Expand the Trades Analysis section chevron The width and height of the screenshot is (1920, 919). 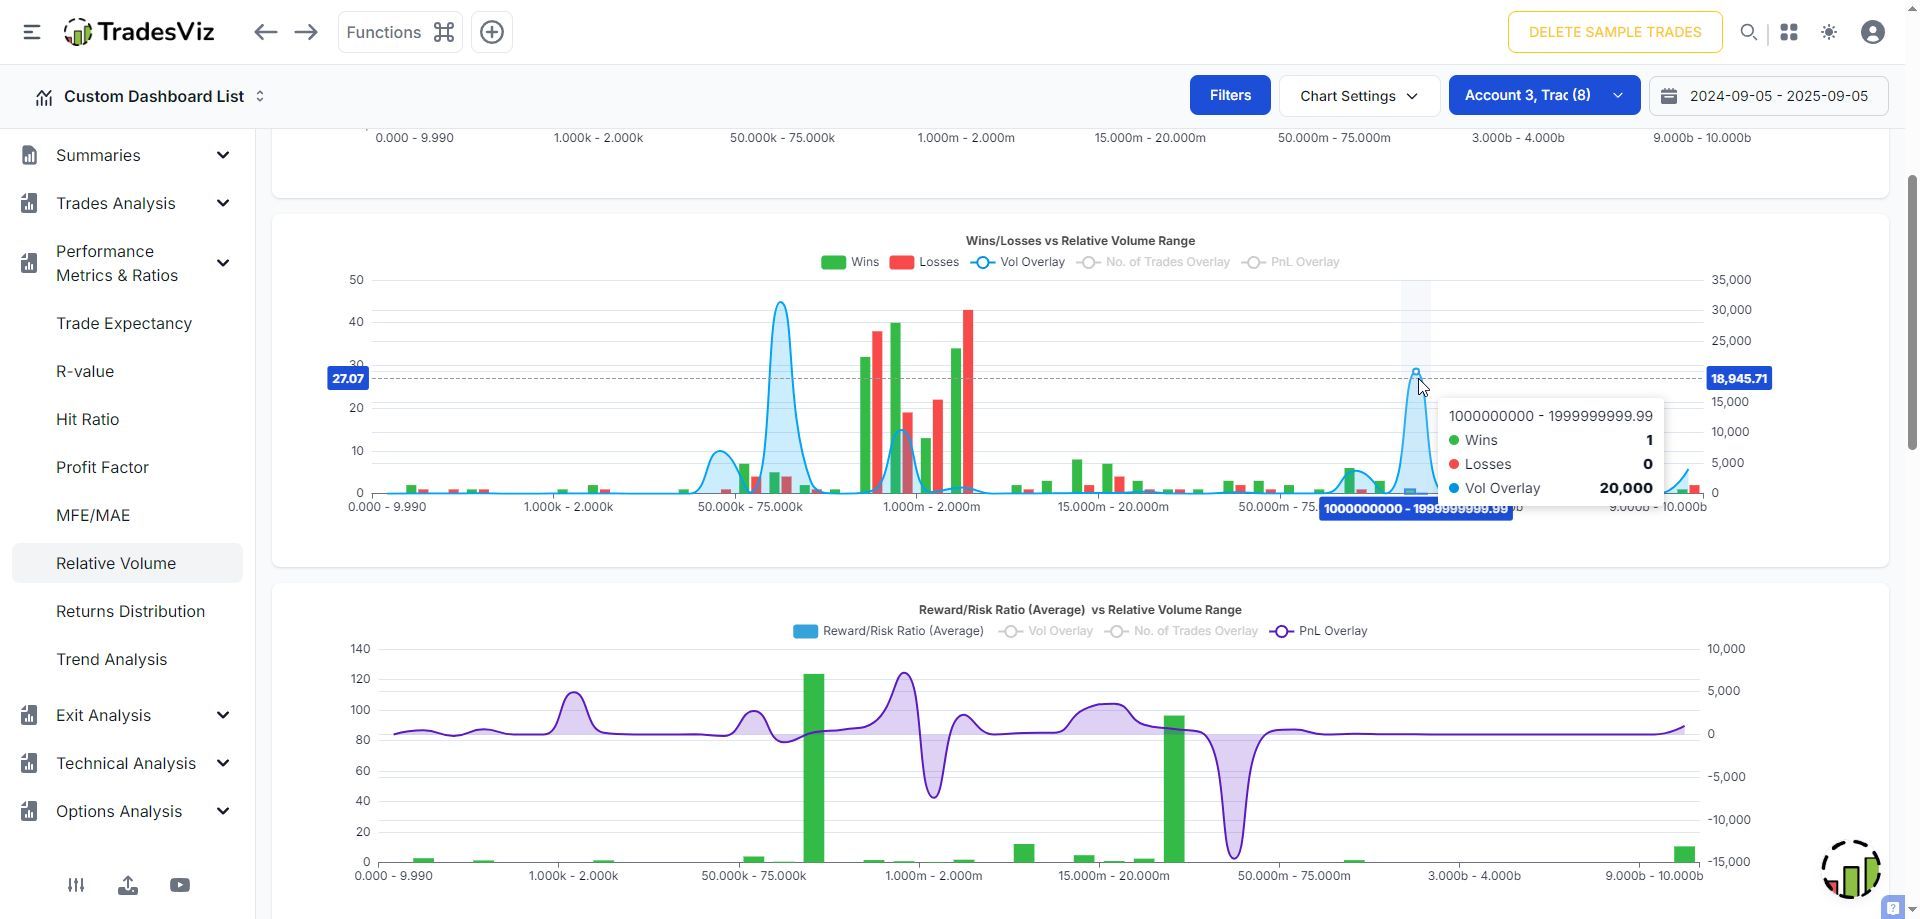[x=223, y=203]
